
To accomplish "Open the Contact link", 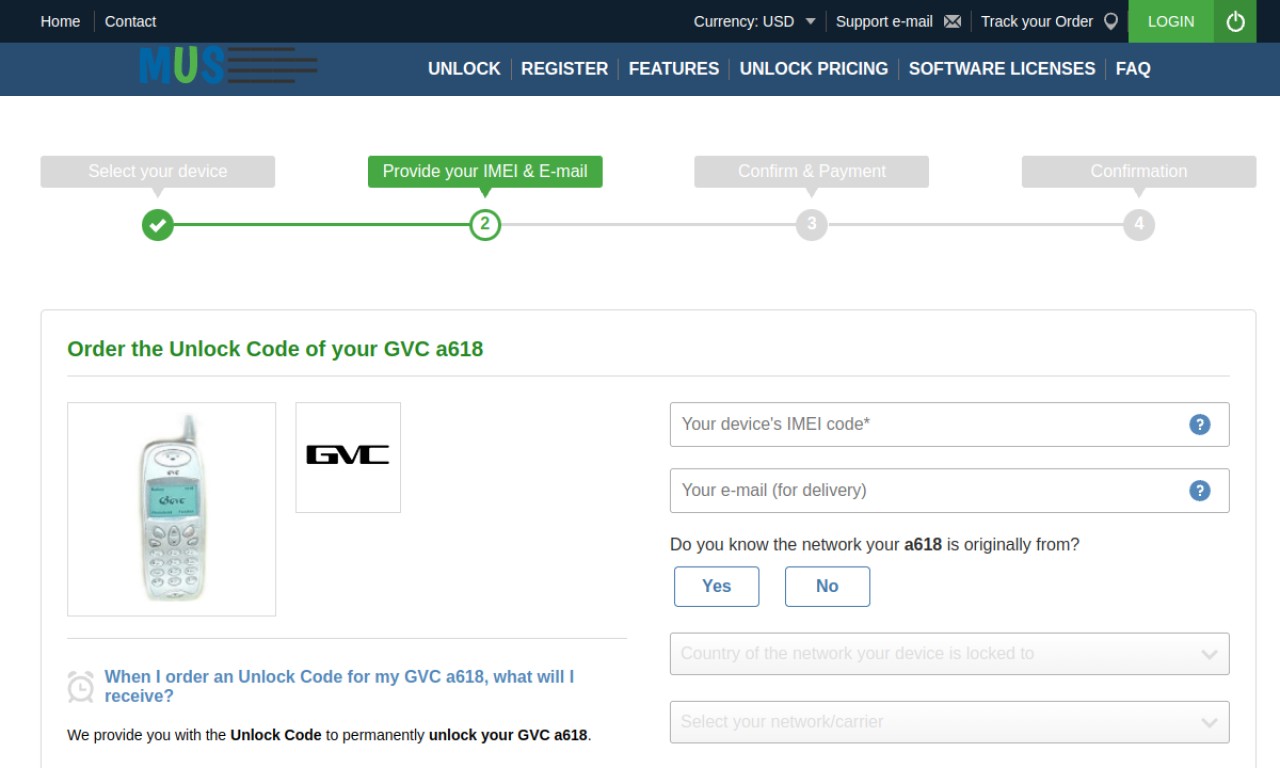I will 130,21.
